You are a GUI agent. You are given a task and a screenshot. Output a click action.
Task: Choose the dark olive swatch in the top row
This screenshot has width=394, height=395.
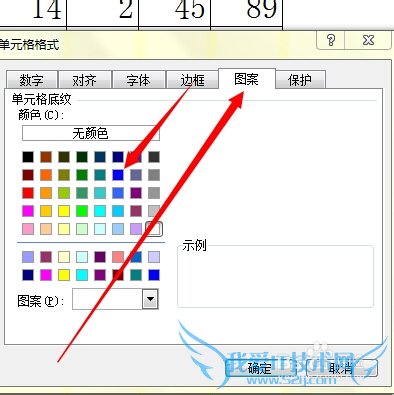[64, 157]
